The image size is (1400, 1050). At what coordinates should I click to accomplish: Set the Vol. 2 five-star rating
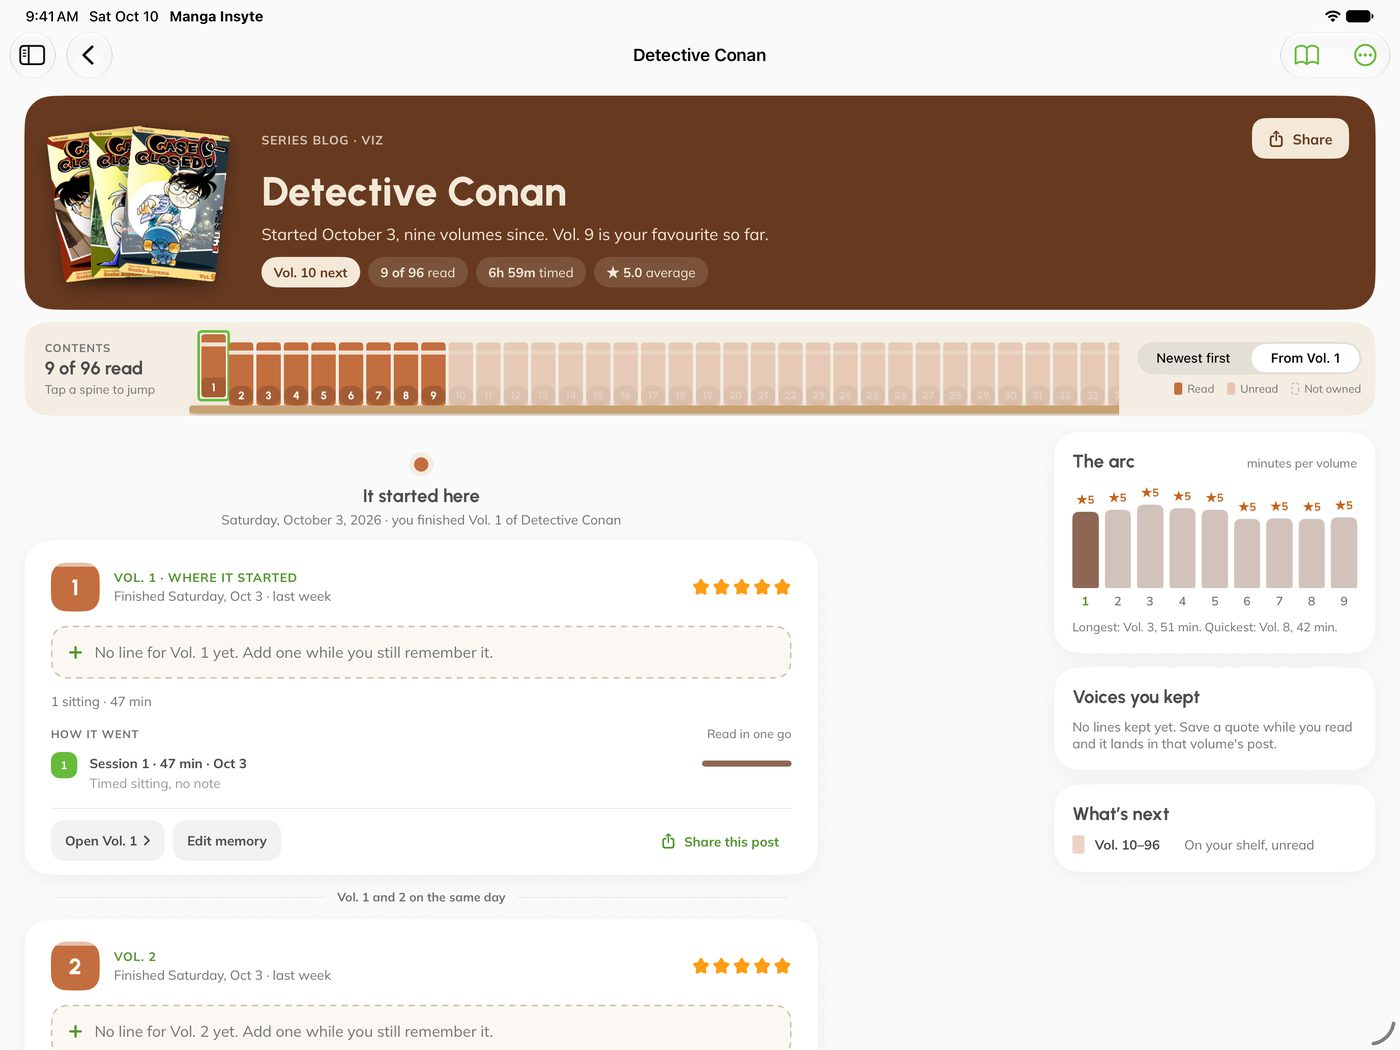pyautogui.click(x=742, y=966)
